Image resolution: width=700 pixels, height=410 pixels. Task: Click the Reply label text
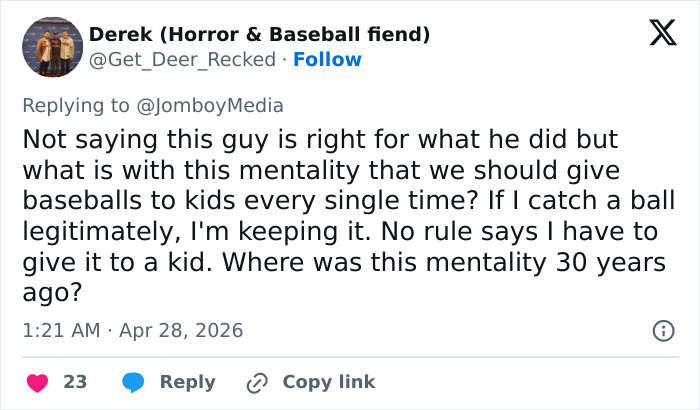coord(188,382)
